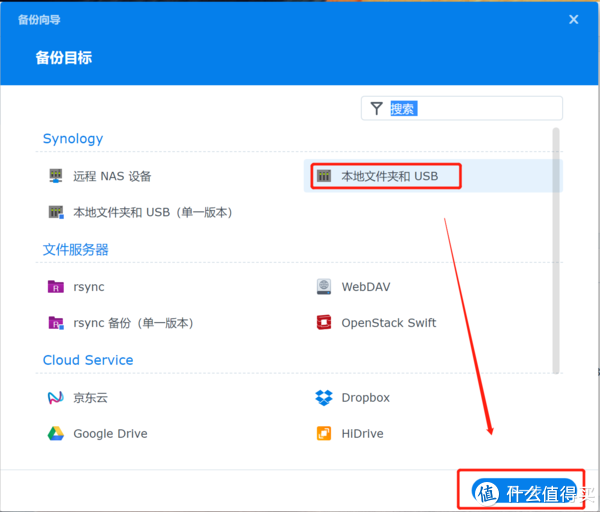Screen dimensions: 600x512
Task: Click the OpenStack Swift red icon
Action: [324, 323]
